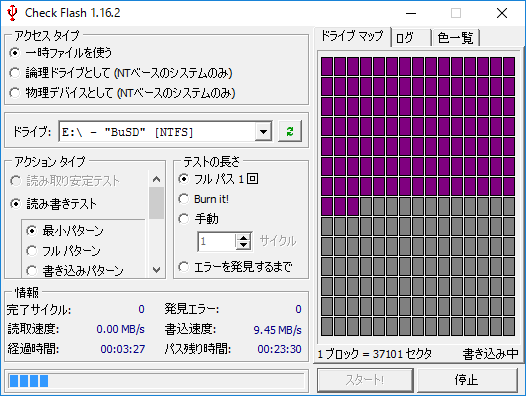The width and height of the screenshot is (526, 396).
Task: Click the 読取速度 0.00 MB/s value
Action: 120,329
